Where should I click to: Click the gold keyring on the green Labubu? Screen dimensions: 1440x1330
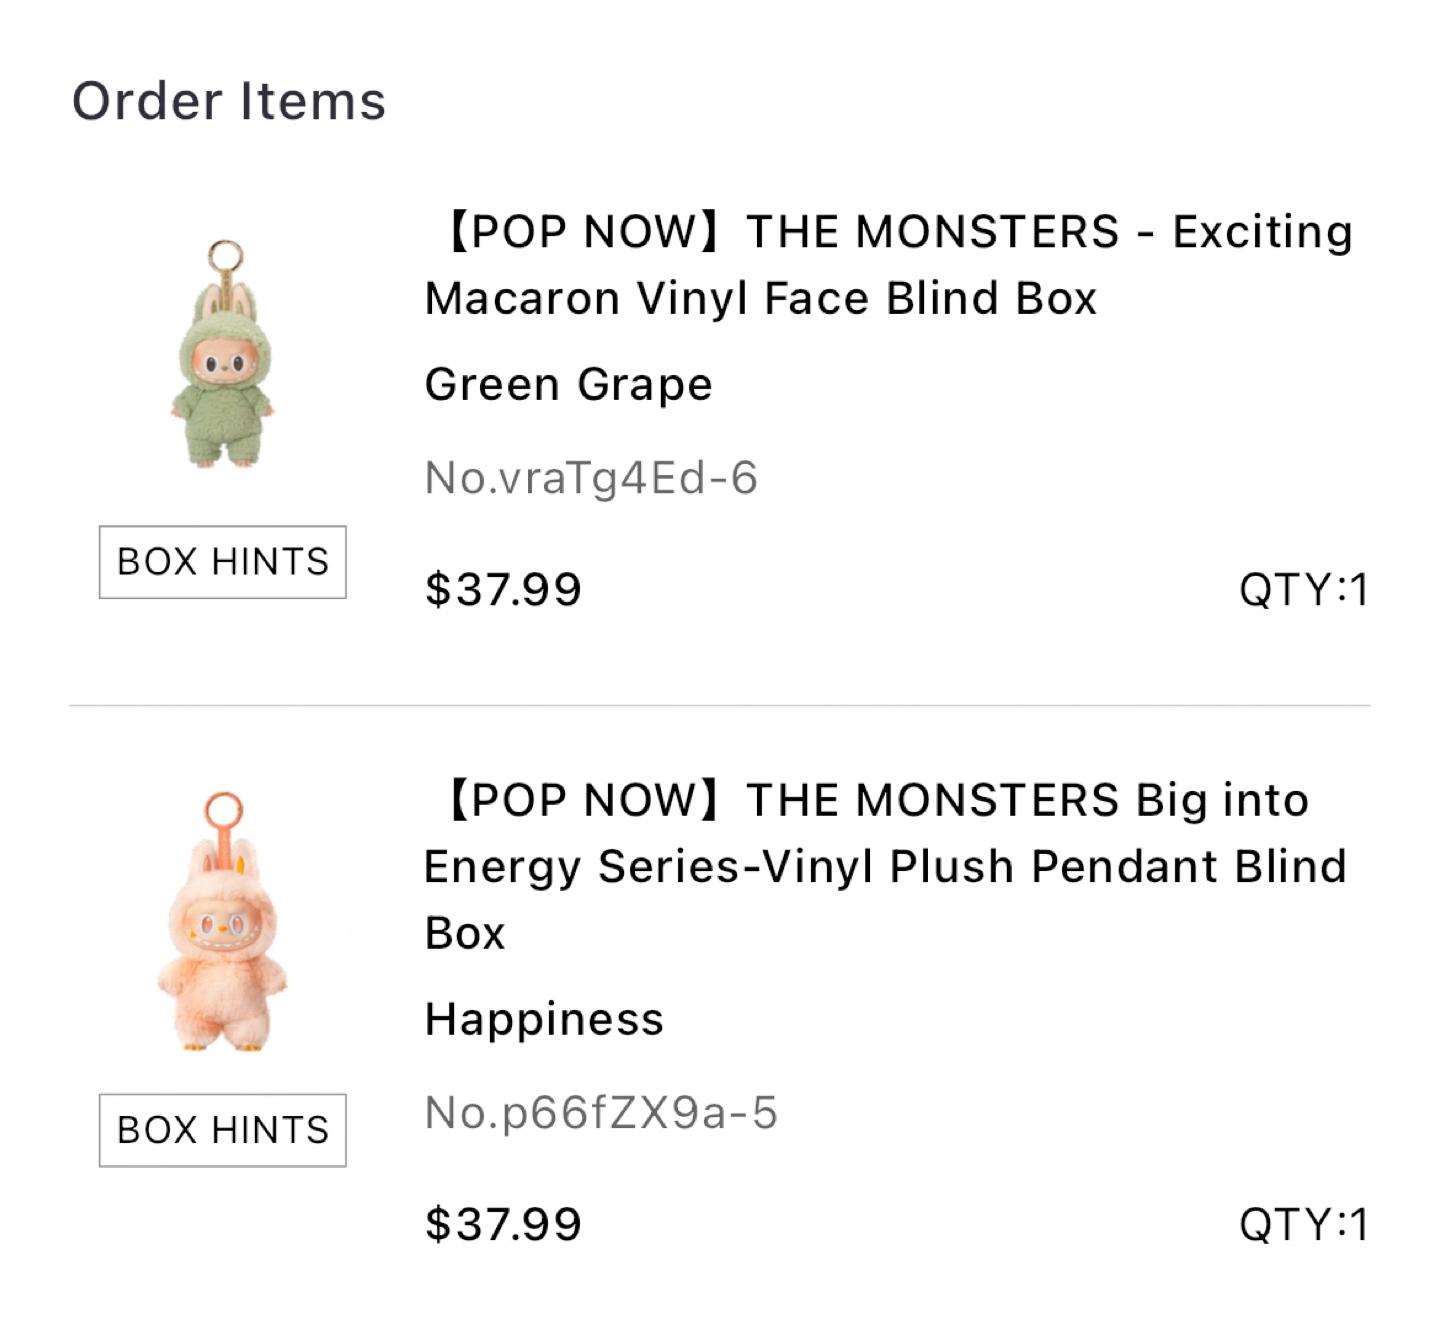pos(225,256)
